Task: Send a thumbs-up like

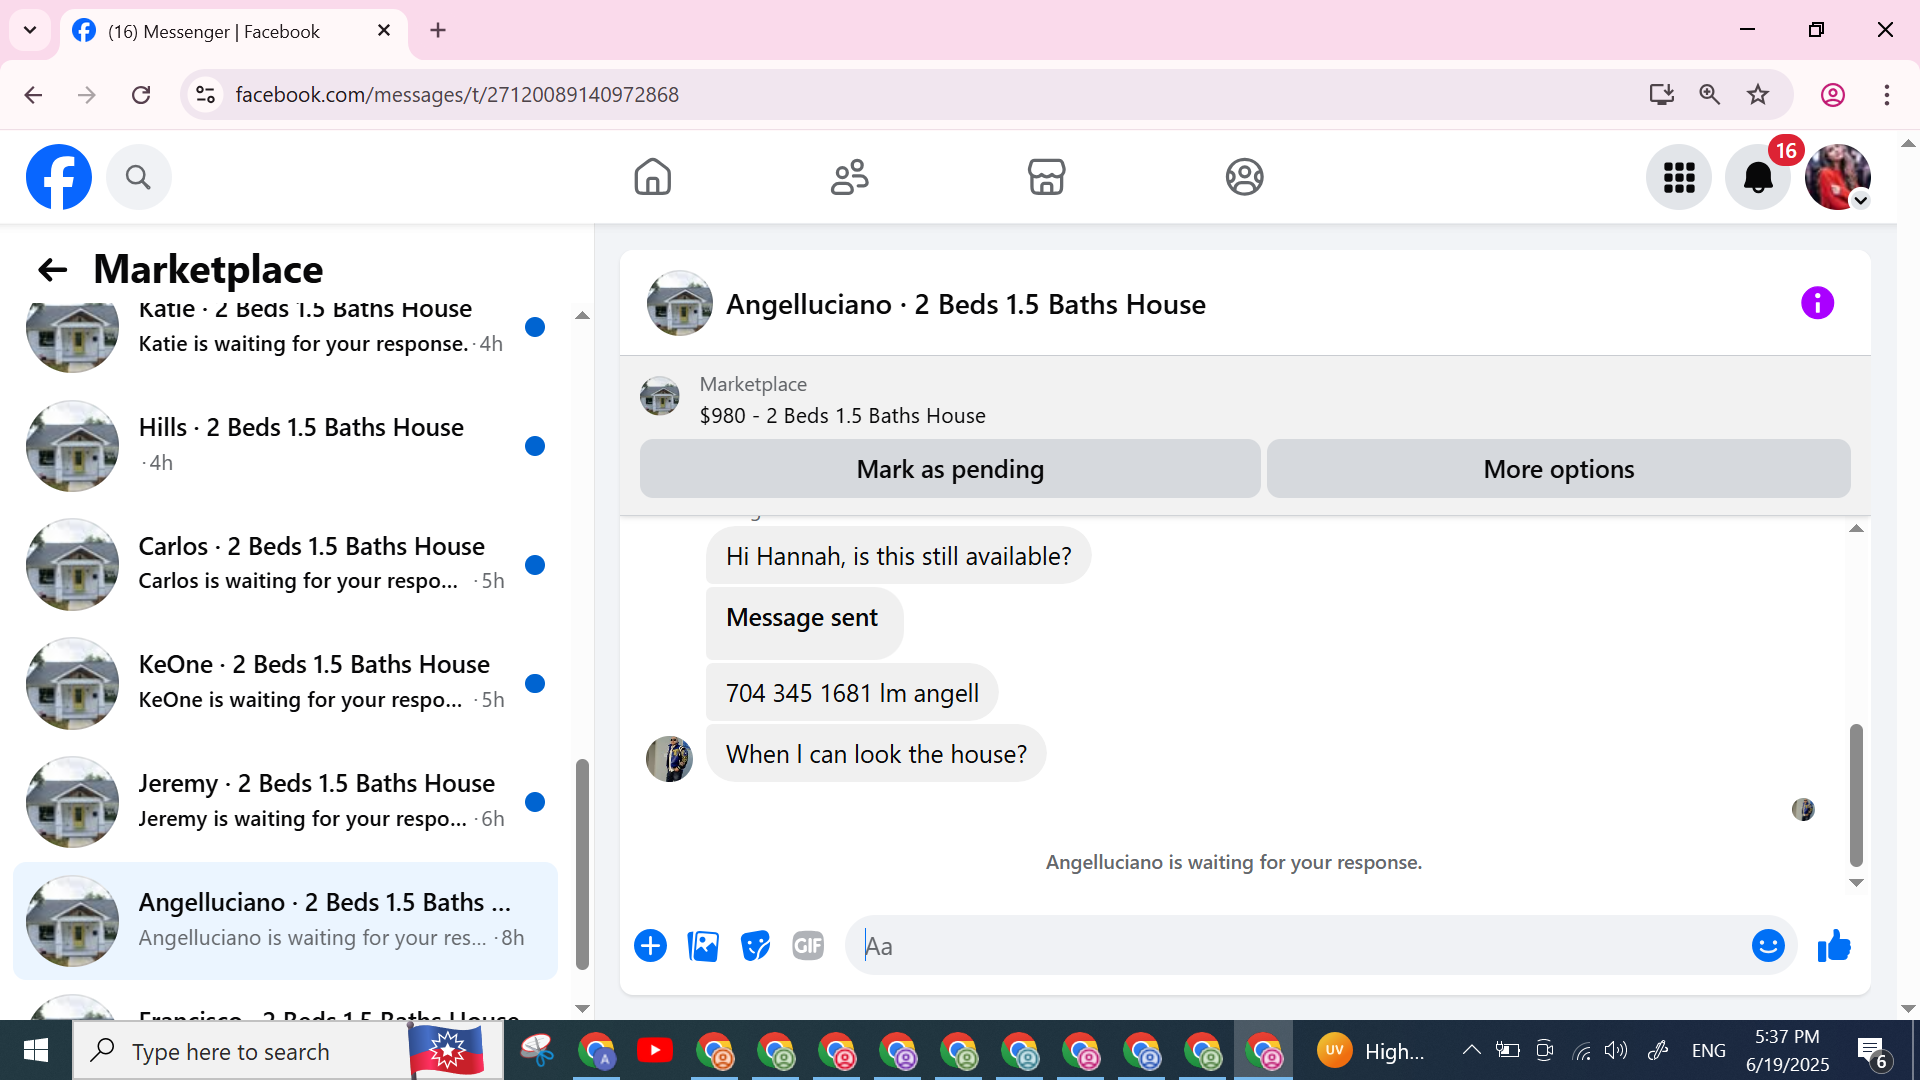Action: [x=1834, y=945]
